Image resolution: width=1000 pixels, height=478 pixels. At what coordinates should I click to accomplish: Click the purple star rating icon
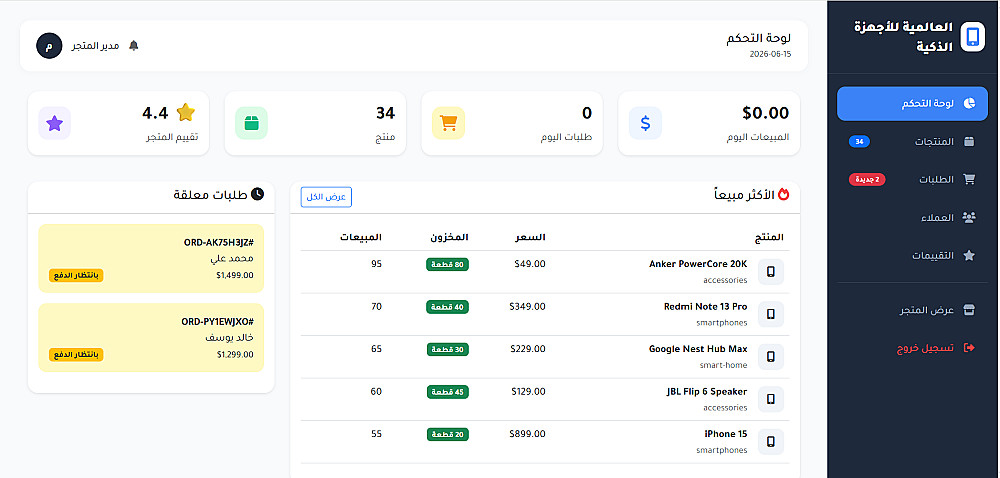(x=55, y=123)
